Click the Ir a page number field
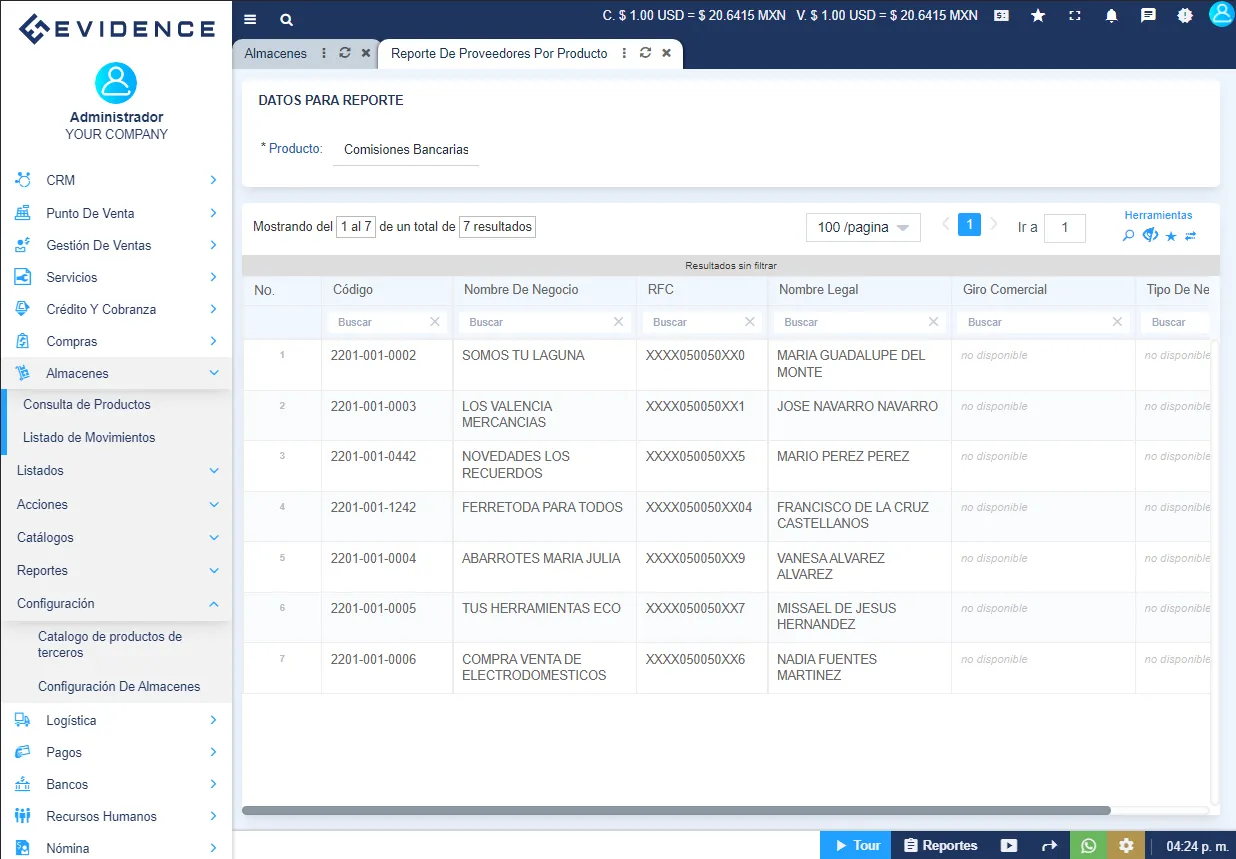1236x859 pixels. (1065, 228)
